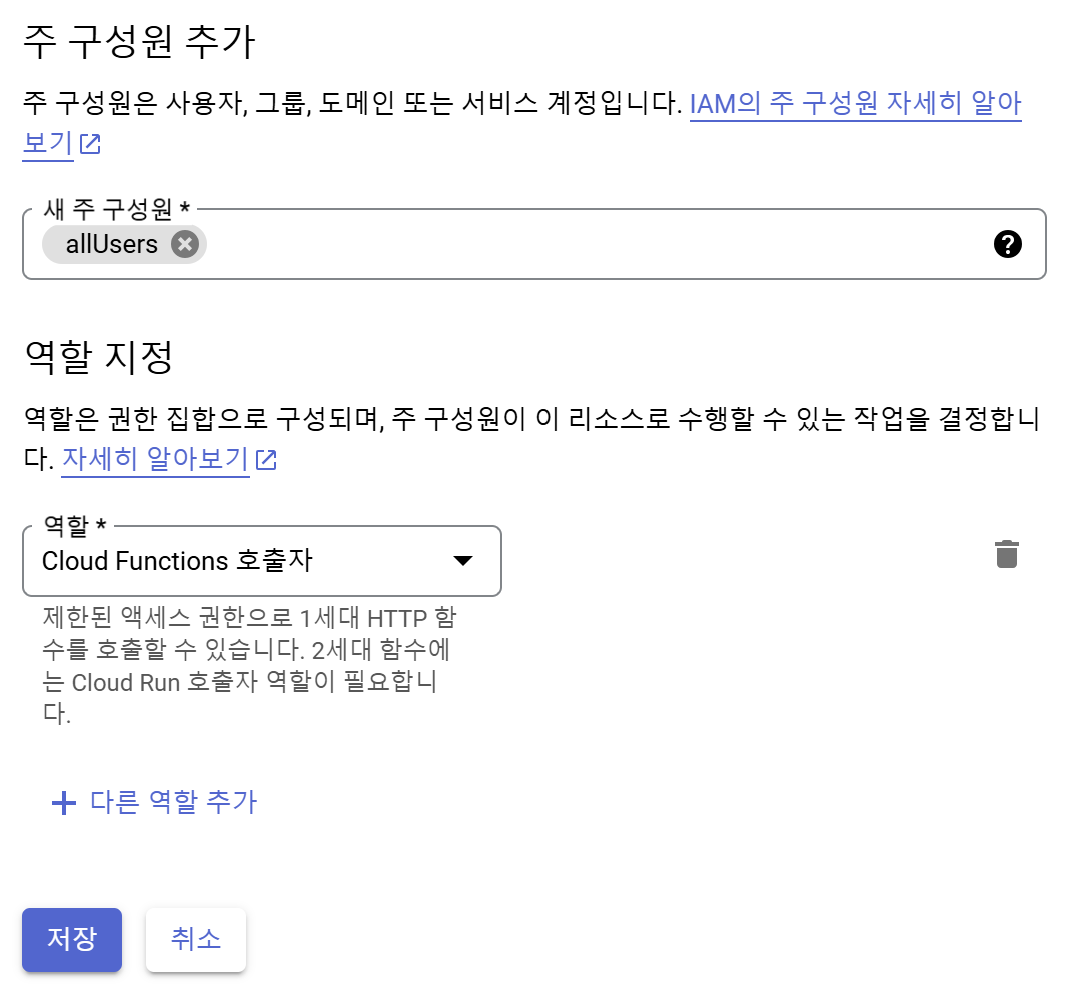Select the allUsers chip label
The height and width of the screenshot is (998, 1090).
pos(111,244)
